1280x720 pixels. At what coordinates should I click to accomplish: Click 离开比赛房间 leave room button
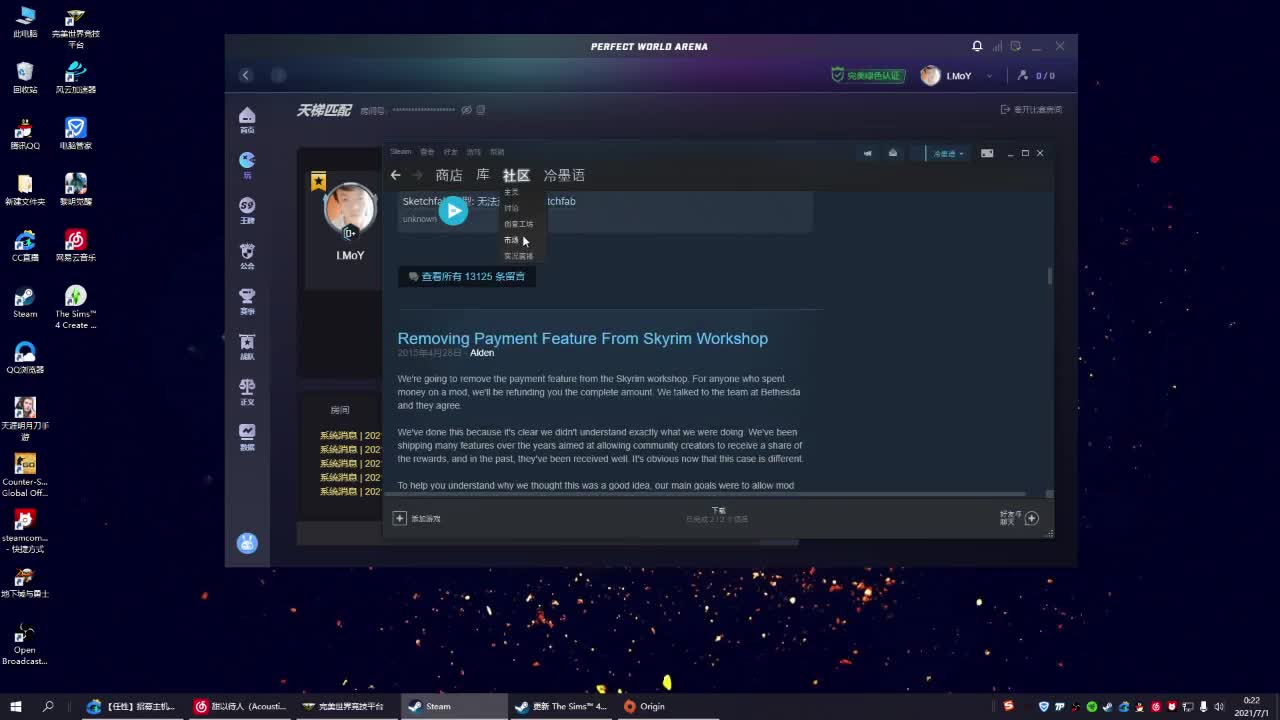coord(1031,110)
